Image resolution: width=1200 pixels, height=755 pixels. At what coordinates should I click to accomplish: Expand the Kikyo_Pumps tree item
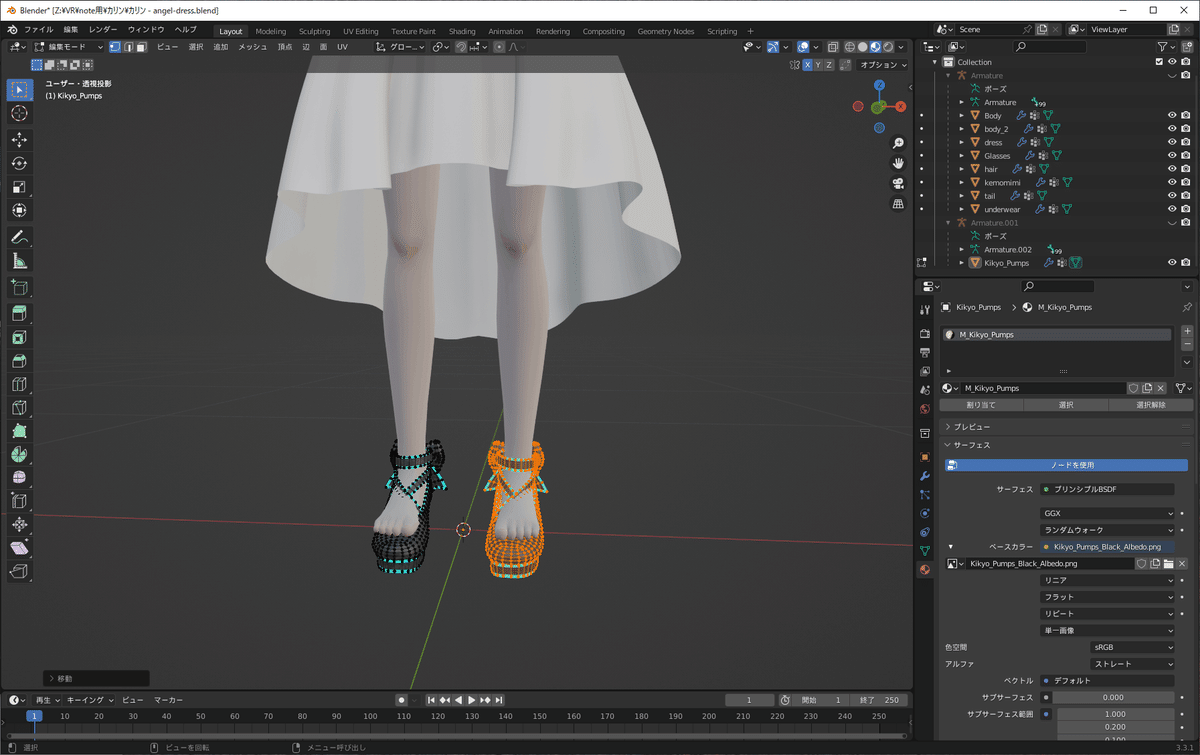tap(962, 263)
